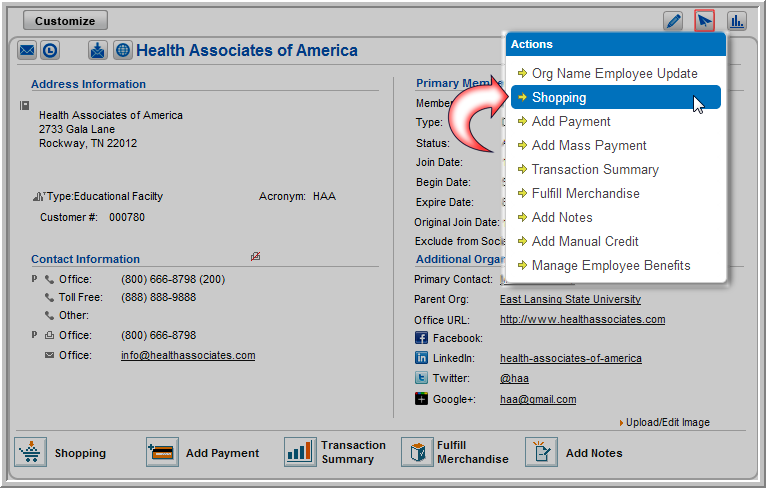Open the health-associates-of-america LinkedIn link
This screenshot has width=766, height=488.
pyautogui.click(x=571, y=358)
